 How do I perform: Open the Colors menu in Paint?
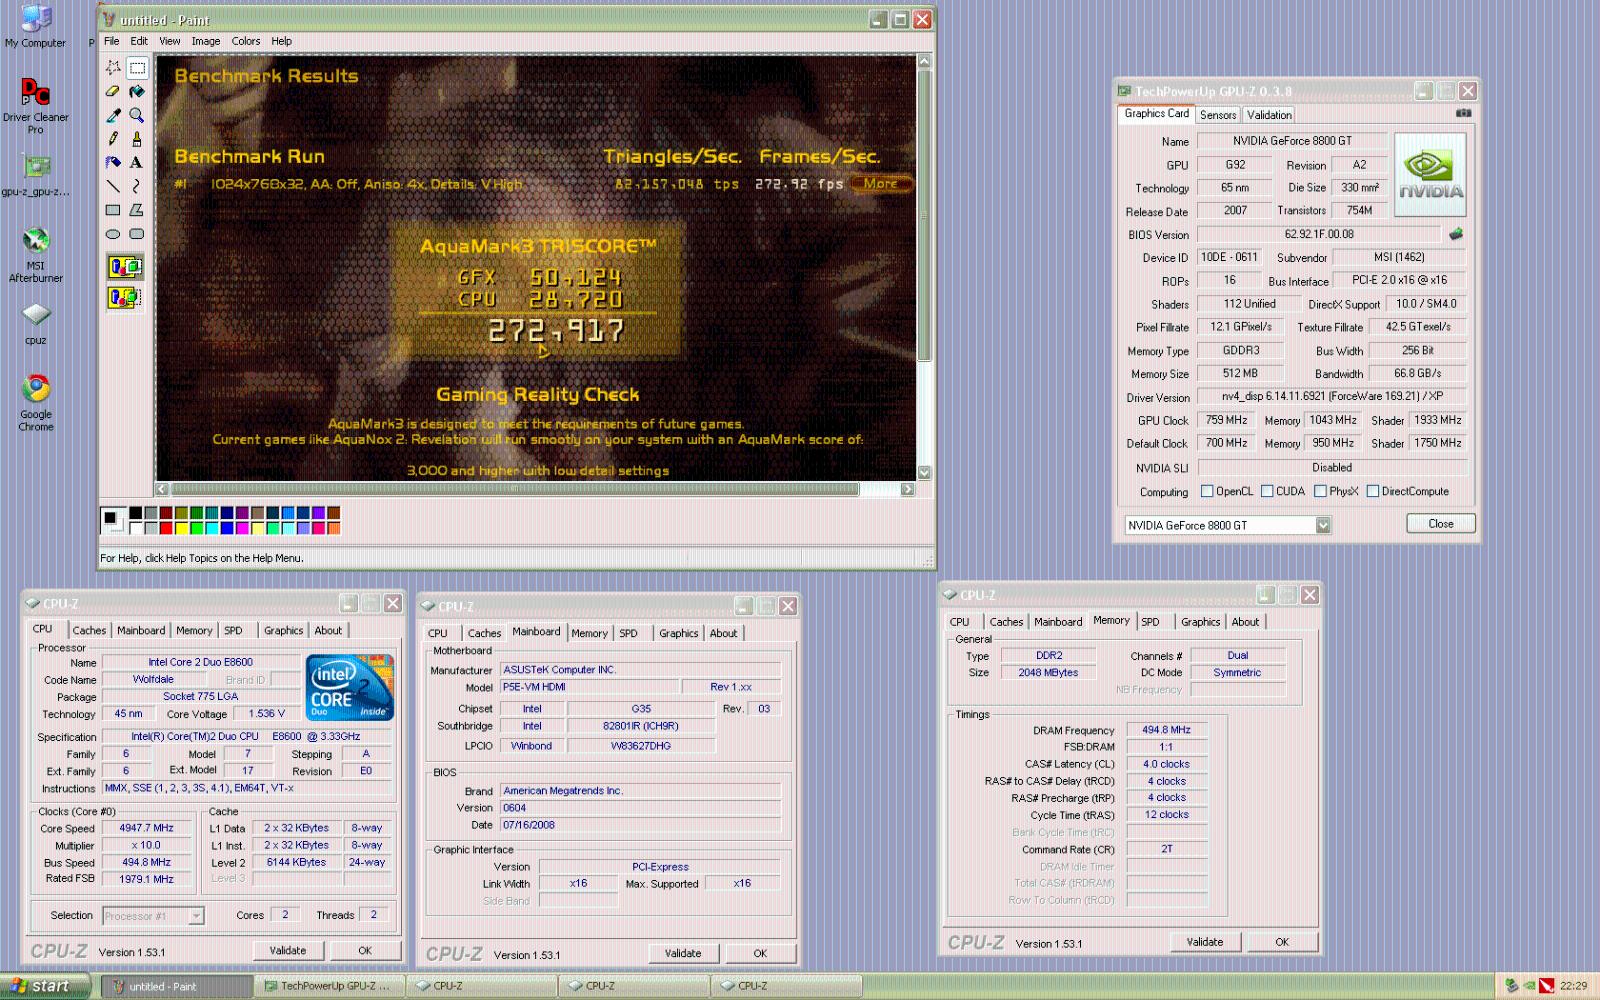246,41
